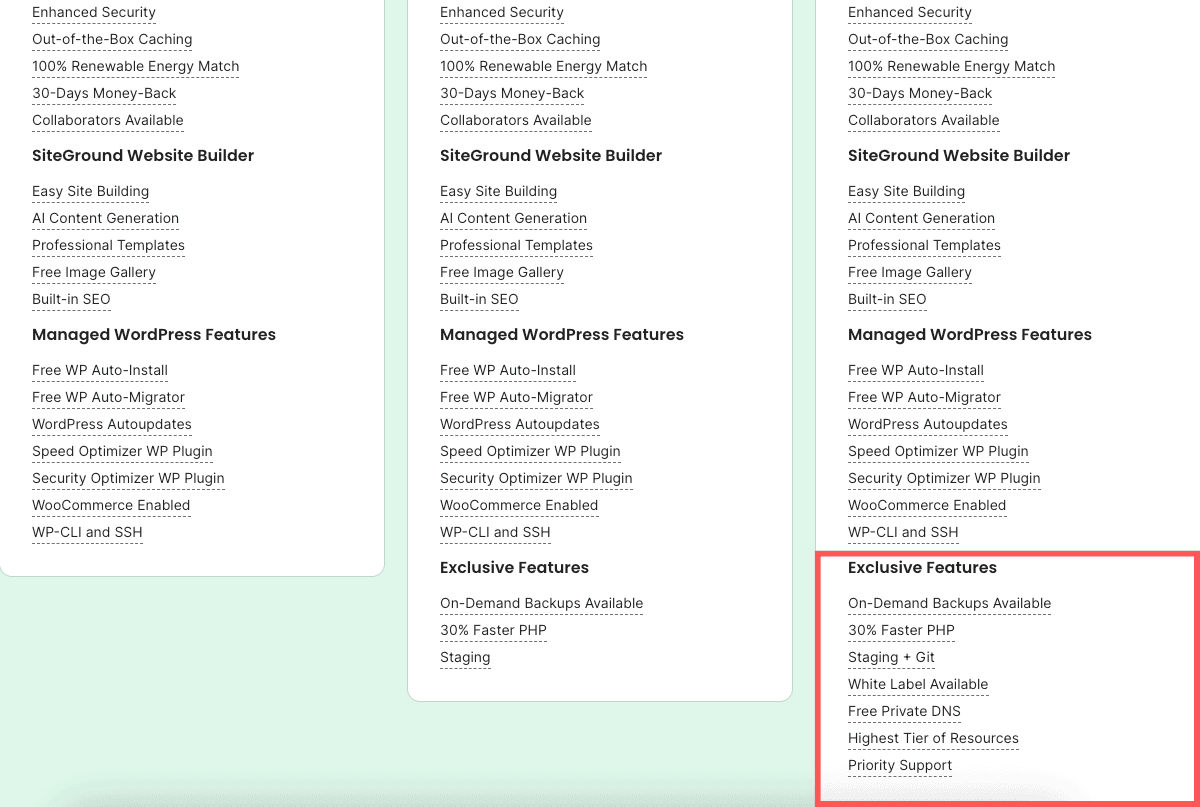Open Free Image Gallery in the left column

tap(94, 273)
